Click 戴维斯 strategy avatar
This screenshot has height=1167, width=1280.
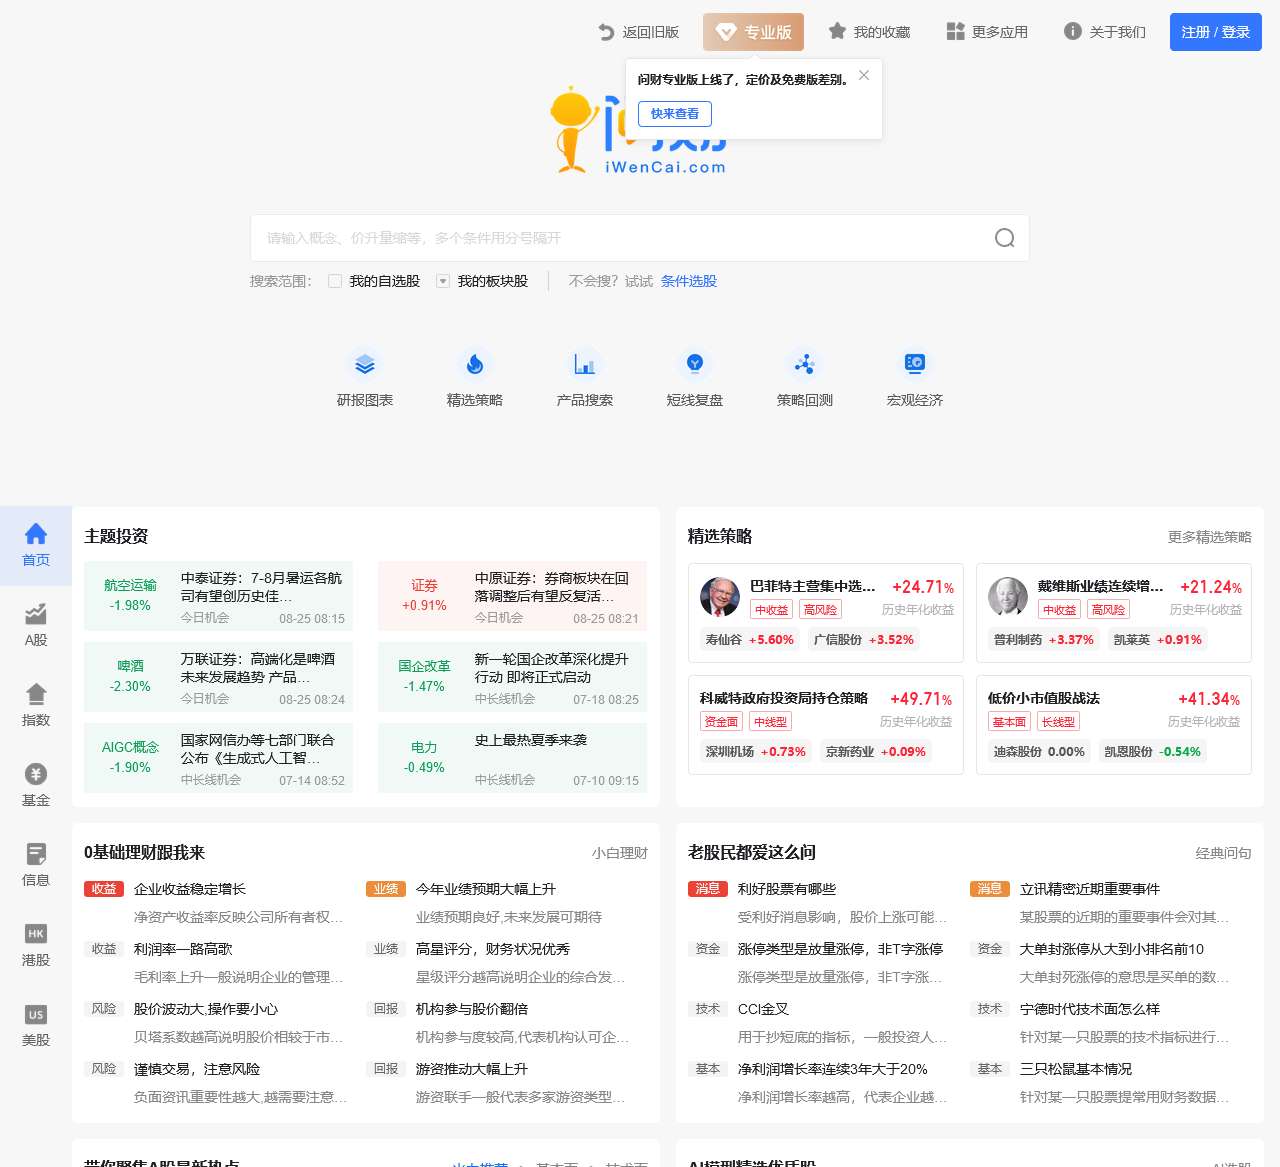(x=1008, y=597)
